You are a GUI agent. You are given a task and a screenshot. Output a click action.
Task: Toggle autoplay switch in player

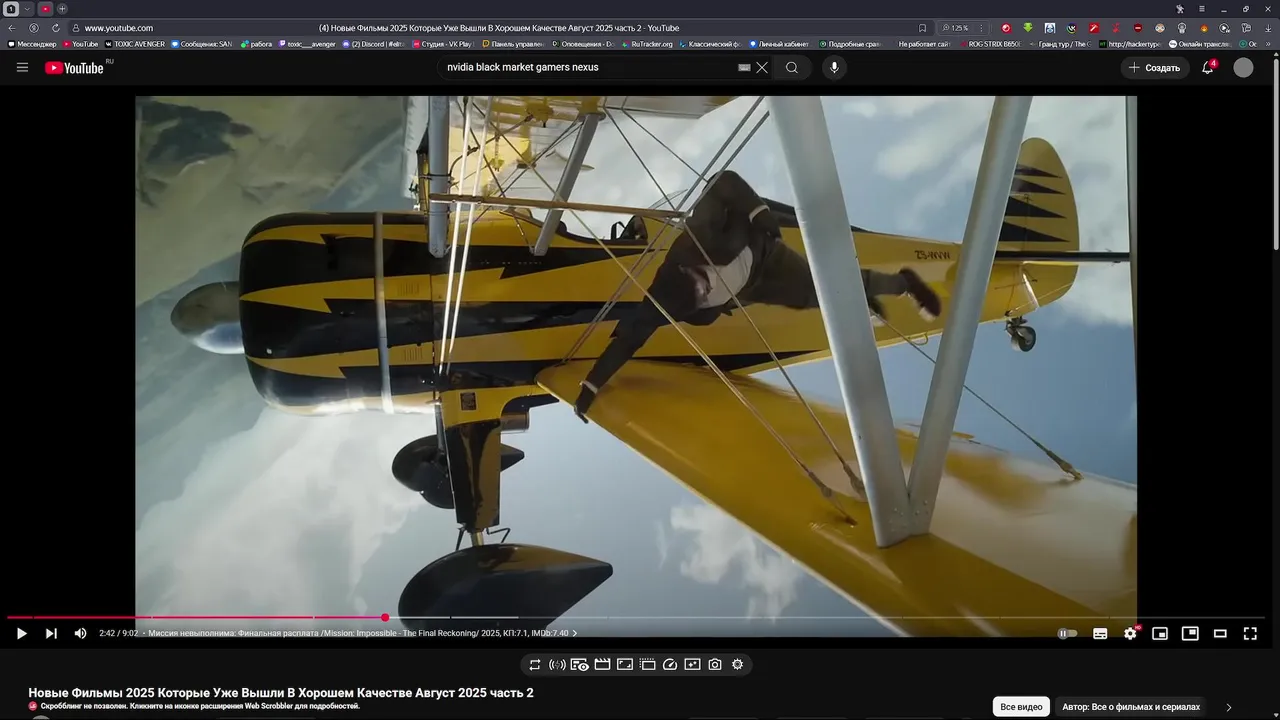point(1068,633)
